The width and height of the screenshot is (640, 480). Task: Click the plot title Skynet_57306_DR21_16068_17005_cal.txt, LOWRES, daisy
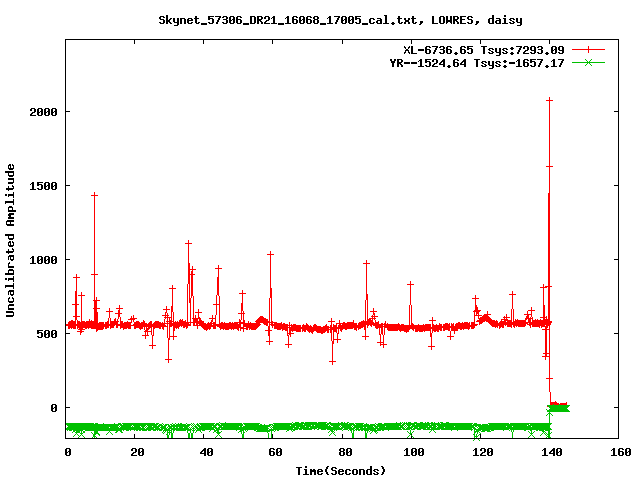coord(340,20)
